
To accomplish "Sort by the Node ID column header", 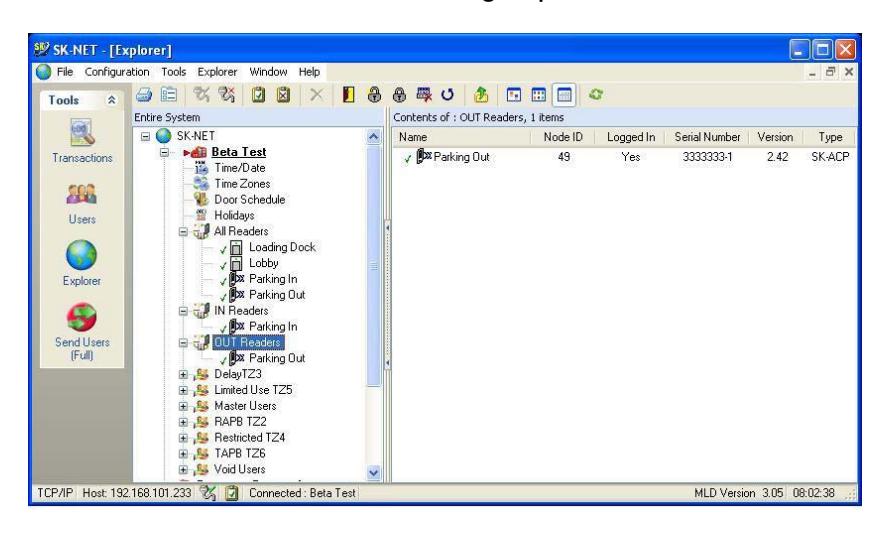I will (x=563, y=137).
